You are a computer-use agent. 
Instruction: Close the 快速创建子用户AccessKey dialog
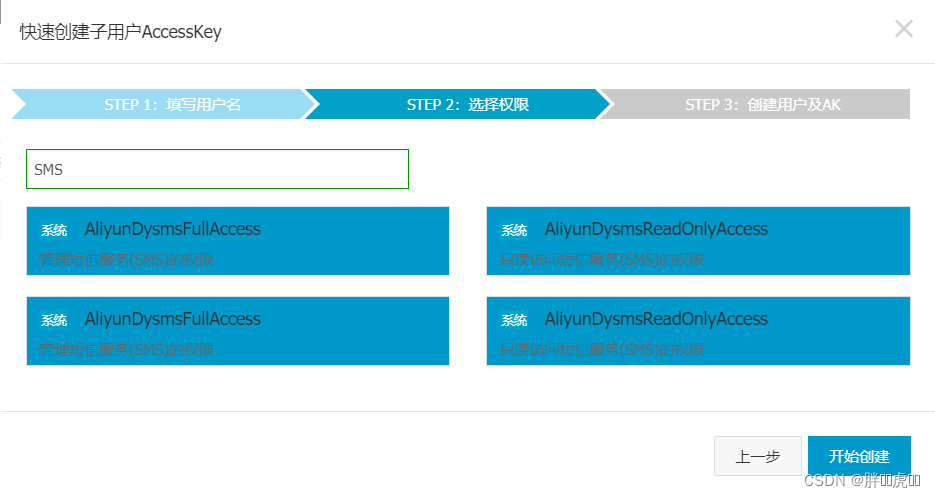903,29
